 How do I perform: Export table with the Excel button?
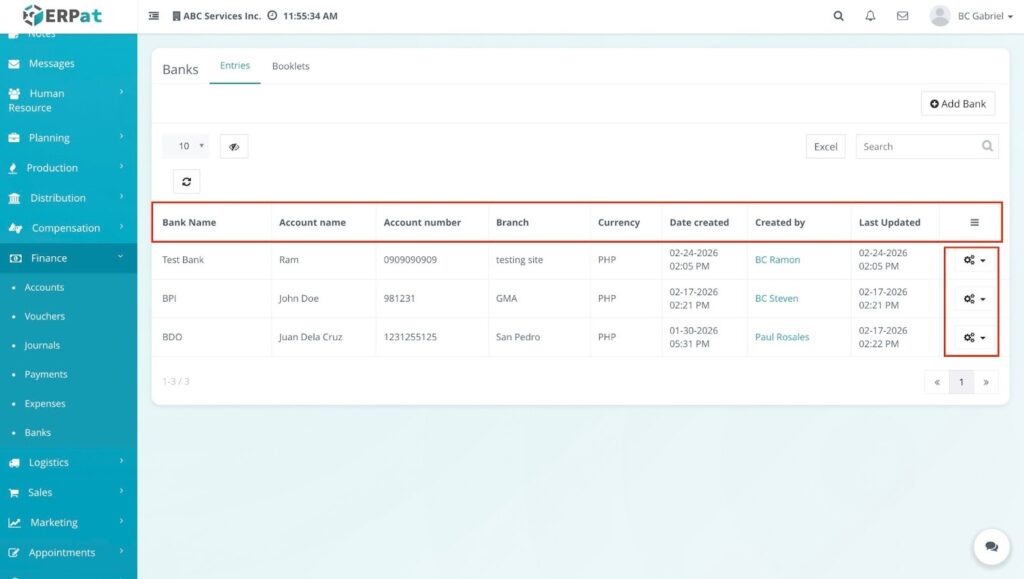tap(825, 147)
